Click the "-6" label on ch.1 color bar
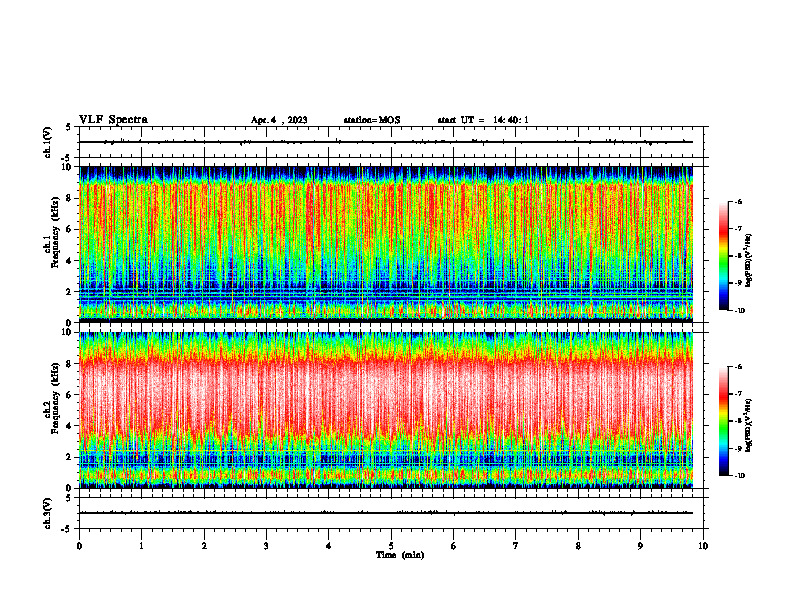792x612 pixels. click(738, 202)
